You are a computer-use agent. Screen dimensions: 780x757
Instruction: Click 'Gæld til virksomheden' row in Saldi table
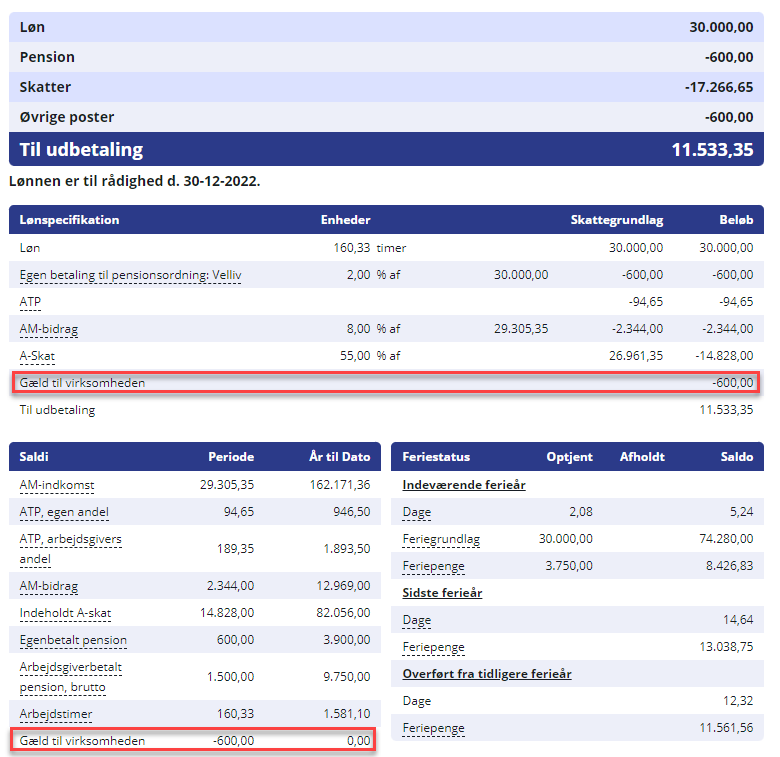193,741
